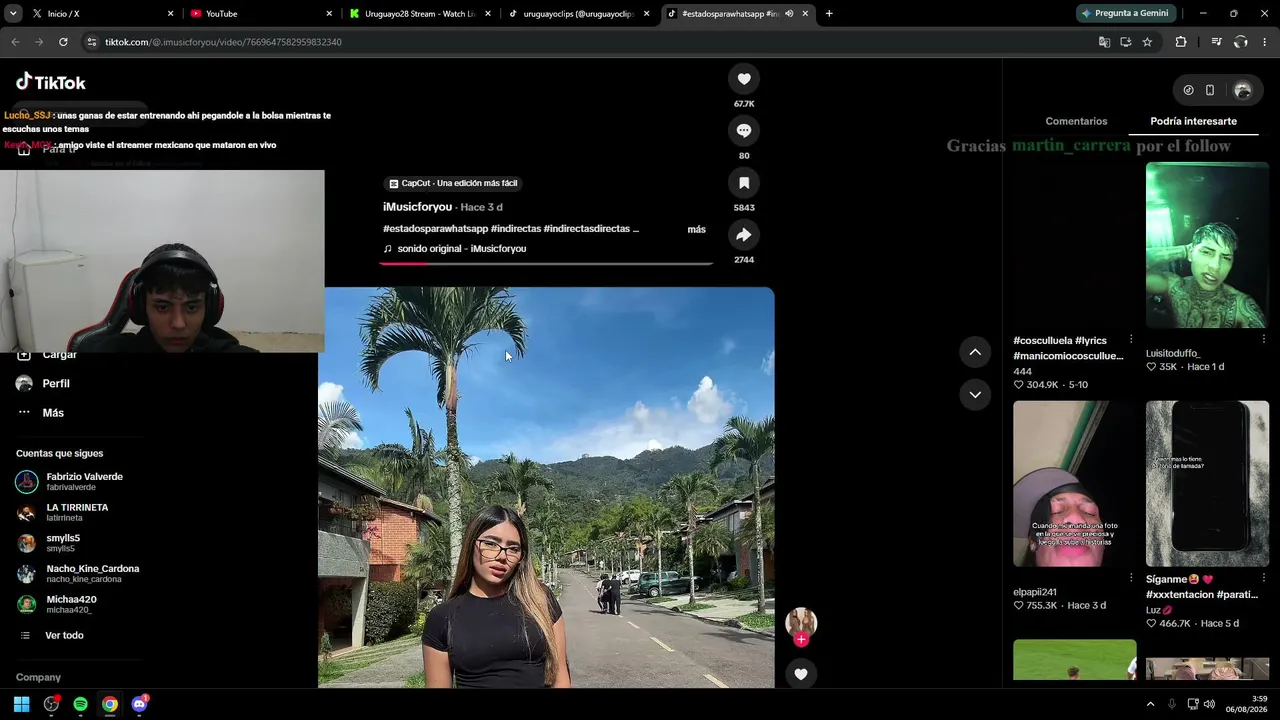Screen dimensions: 1280x720
Task: Open the Síganme #xxxtentacion video thumbnail
Action: 1207,484
